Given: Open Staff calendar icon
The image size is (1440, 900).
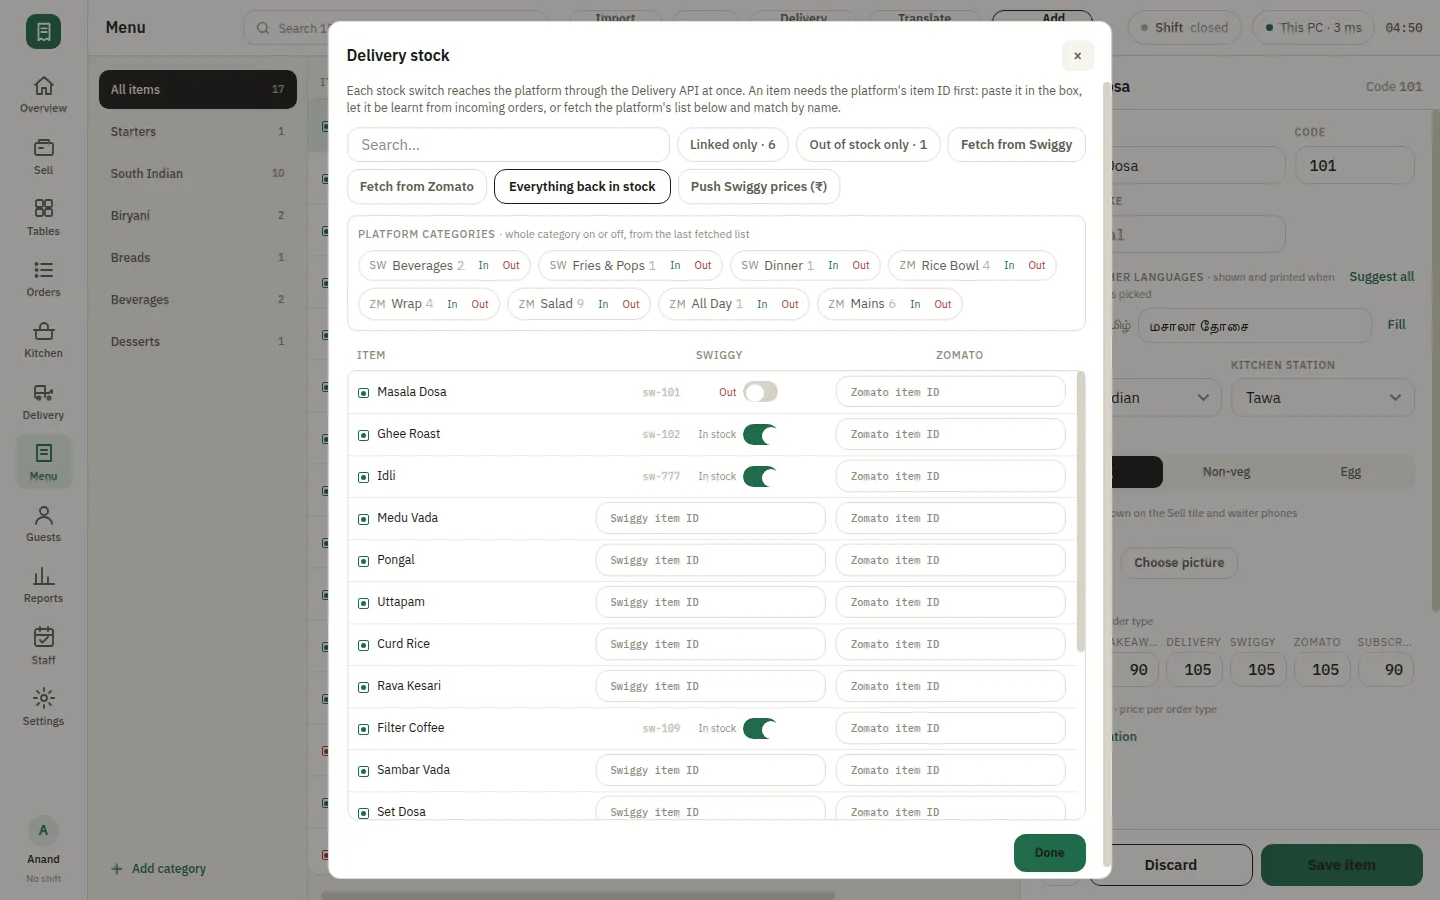Looking at the screenshot, I should tap(43, 637).
